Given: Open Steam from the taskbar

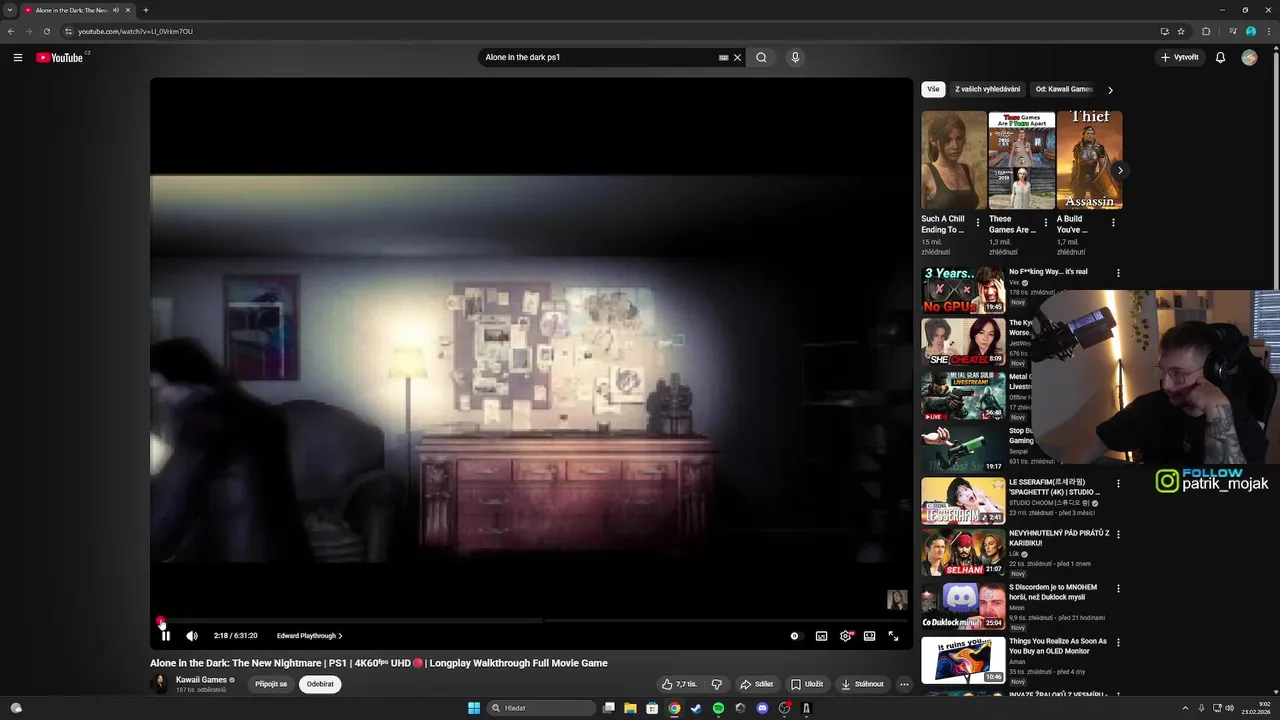Looking at the screenshot, I should (696, 708).
